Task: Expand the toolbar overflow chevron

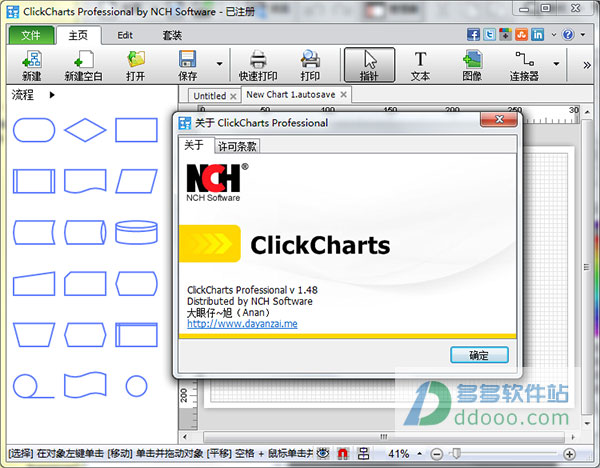Action: pos(587,65)
